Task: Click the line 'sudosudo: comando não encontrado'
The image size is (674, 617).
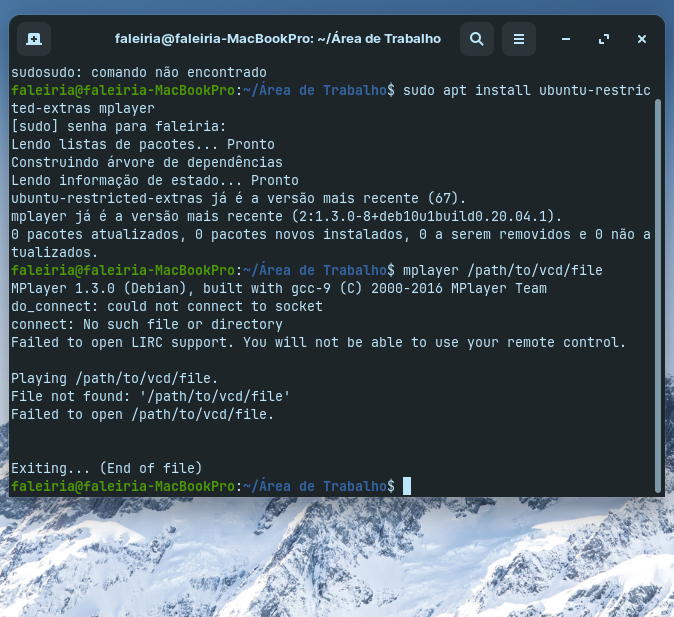Action: coord(139,72)
